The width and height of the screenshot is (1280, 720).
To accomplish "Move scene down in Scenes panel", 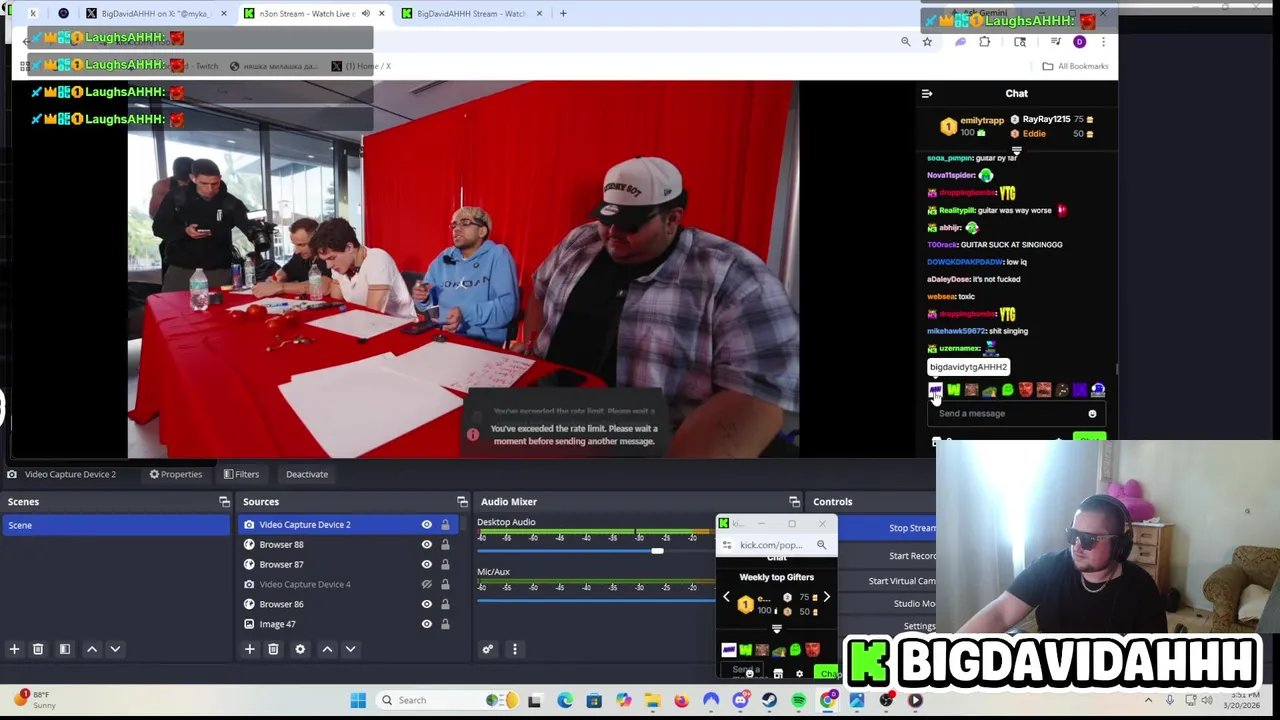I will tap(115, 649).
